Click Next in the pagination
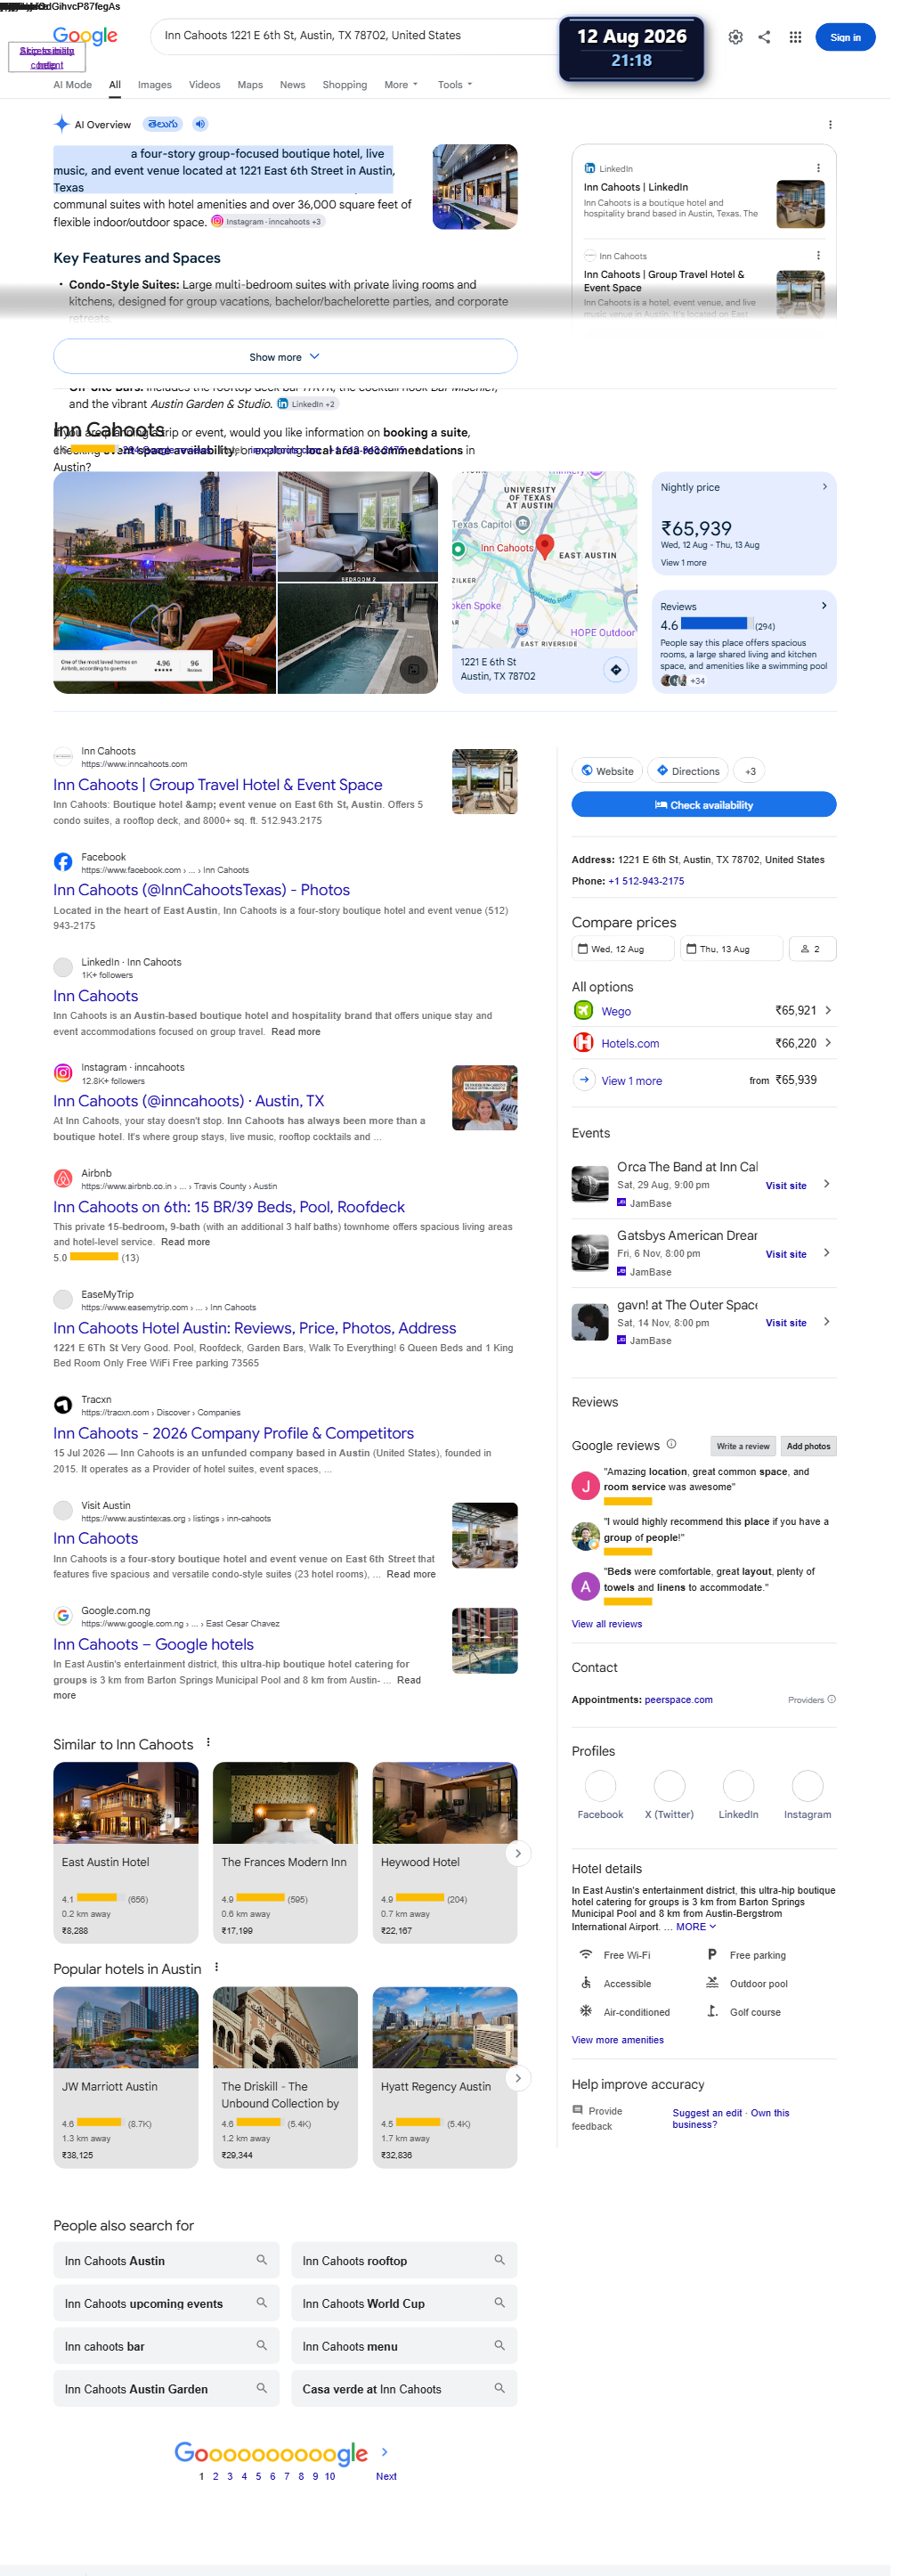901x2576 pixels. [x=386, y=2475]
